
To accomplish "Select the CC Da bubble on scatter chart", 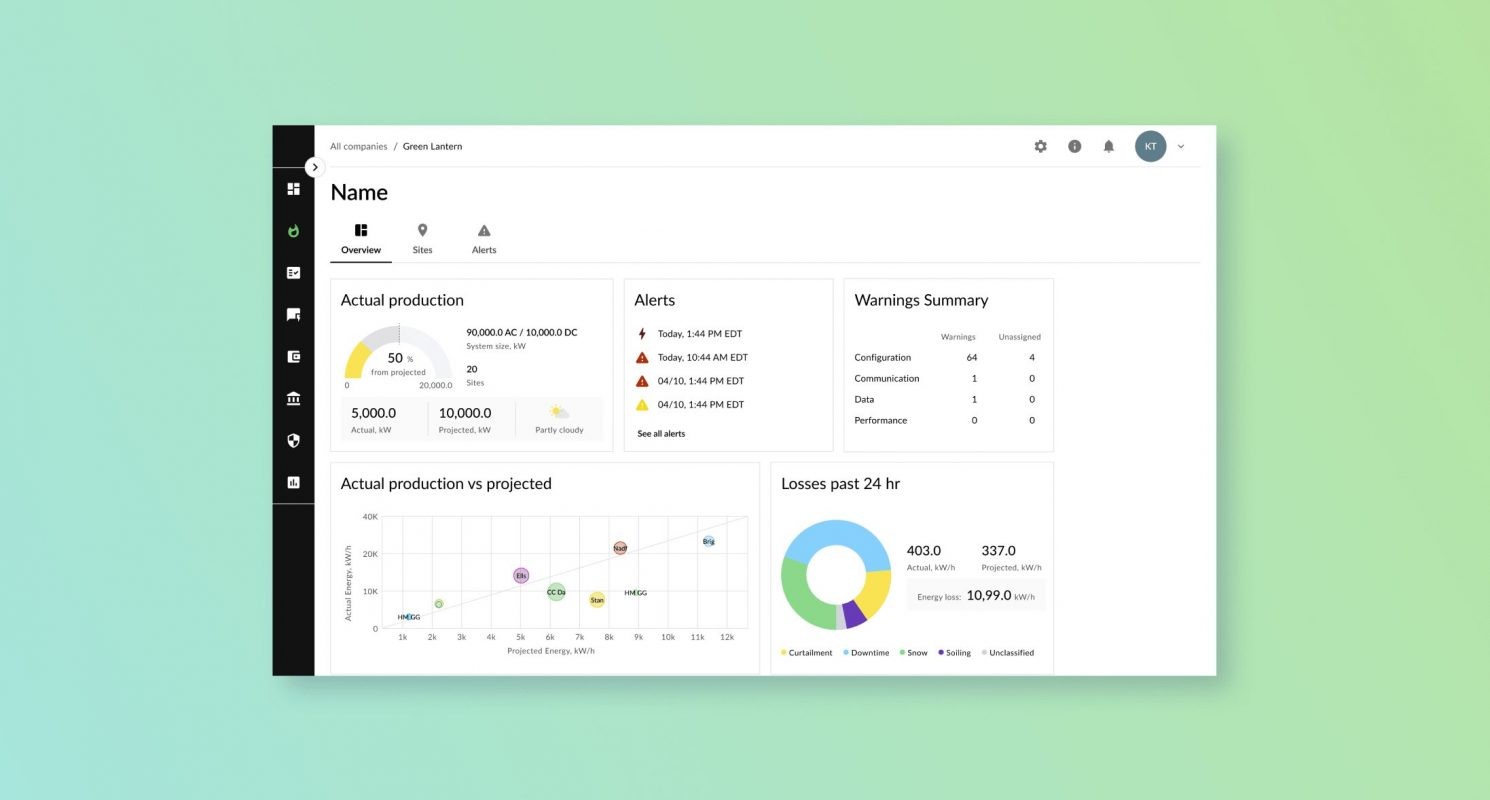I will [556, 592].
